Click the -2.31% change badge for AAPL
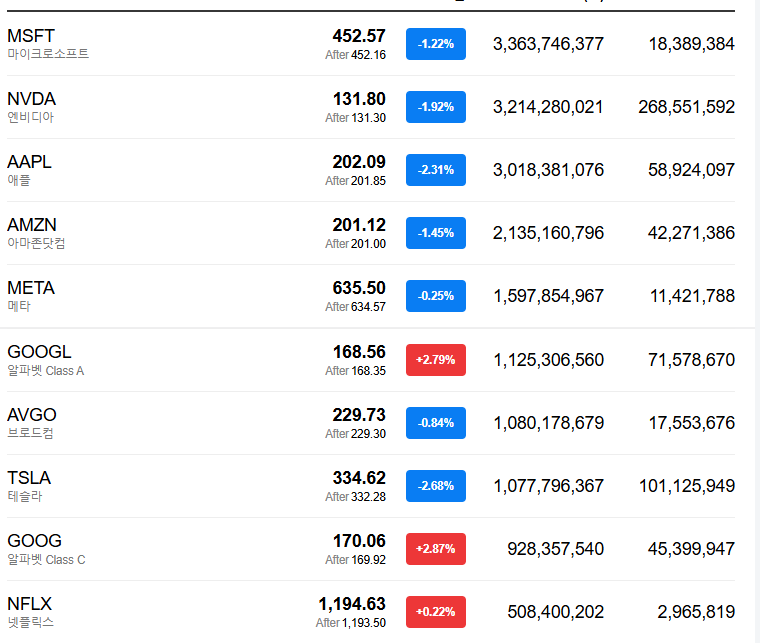Viewport: 760px width, 643px height. [x=436, y=170]
